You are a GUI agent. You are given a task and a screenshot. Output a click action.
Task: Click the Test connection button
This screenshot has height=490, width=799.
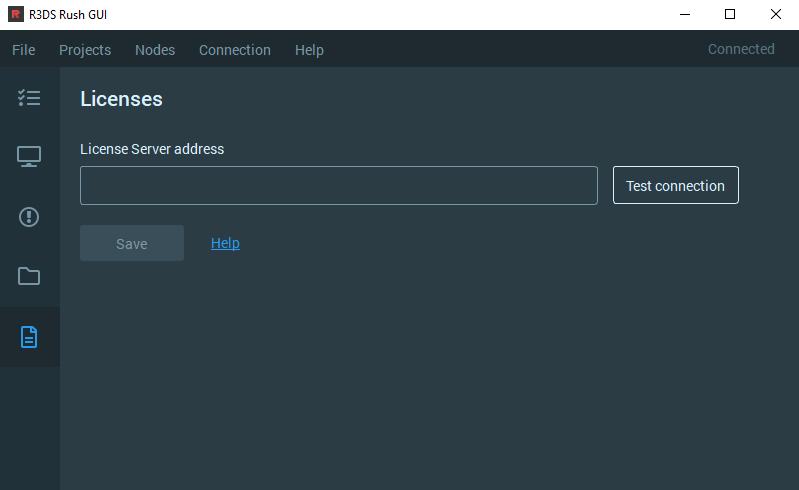(x=676, y=185)
